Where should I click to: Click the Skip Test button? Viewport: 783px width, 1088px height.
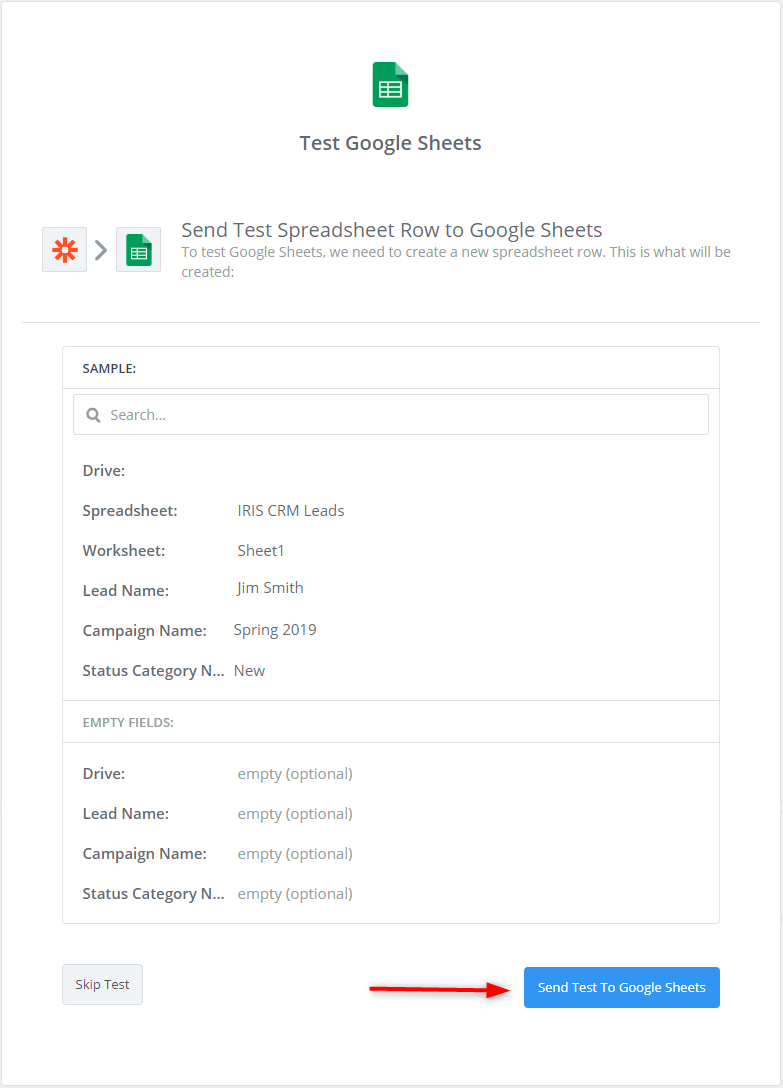point(102,985)
